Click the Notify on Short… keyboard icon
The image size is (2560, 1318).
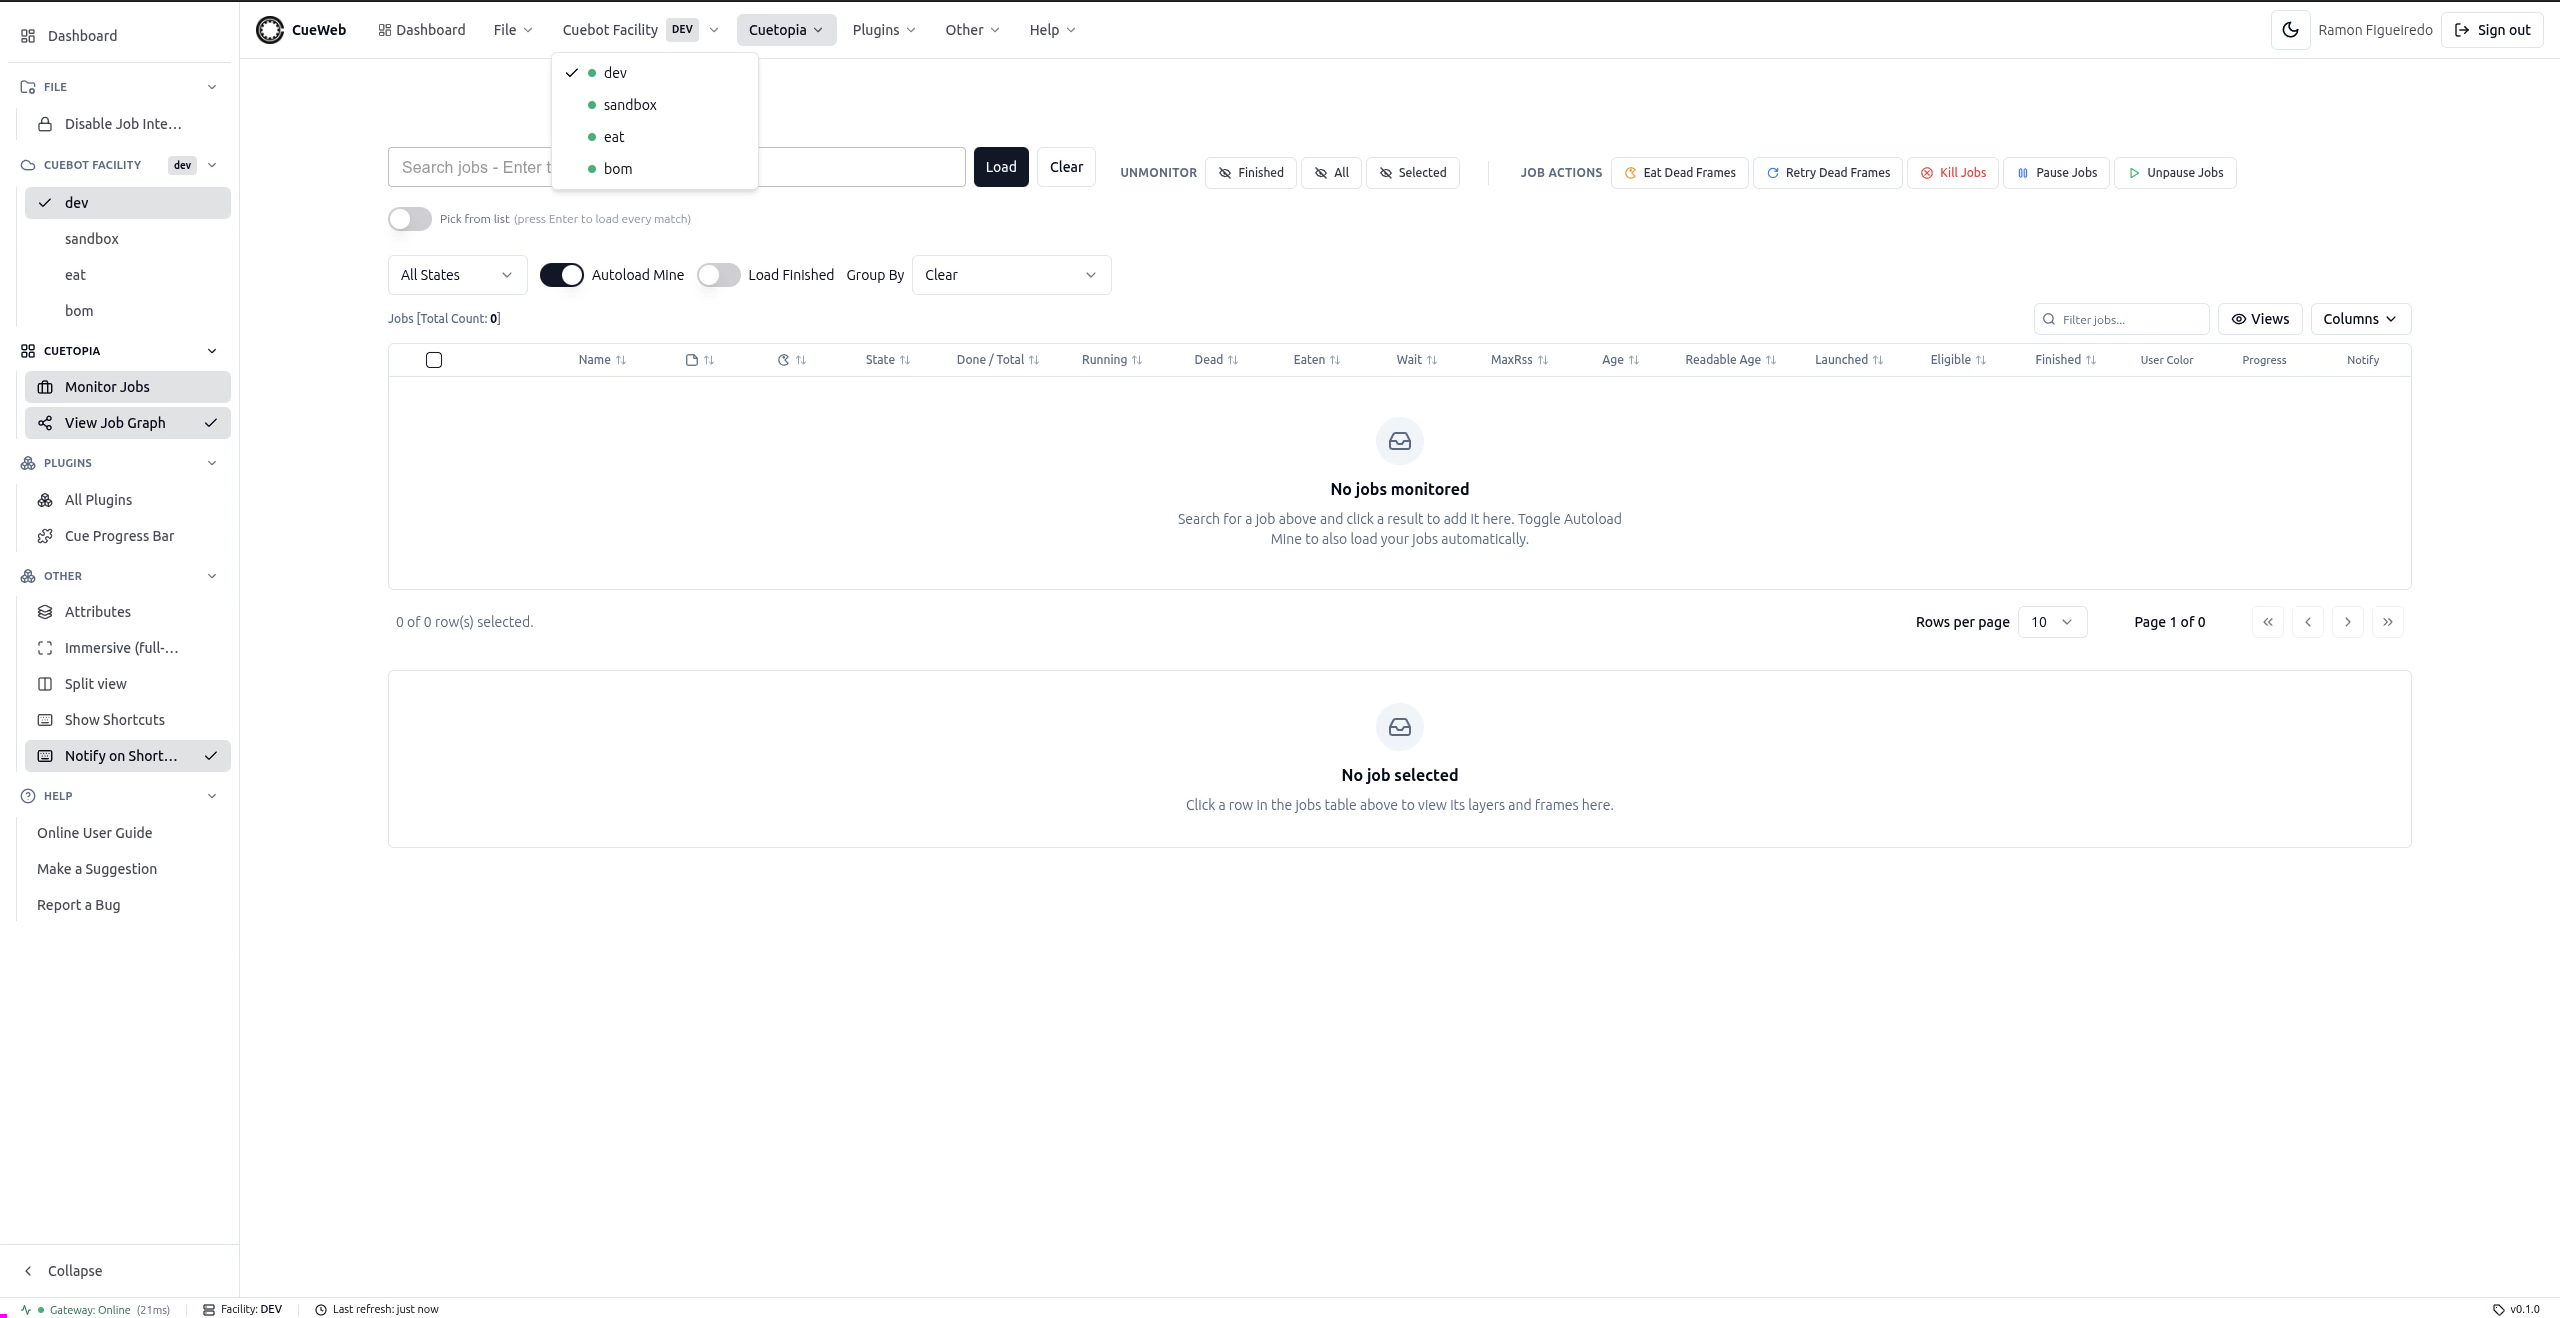coord(45,756)
